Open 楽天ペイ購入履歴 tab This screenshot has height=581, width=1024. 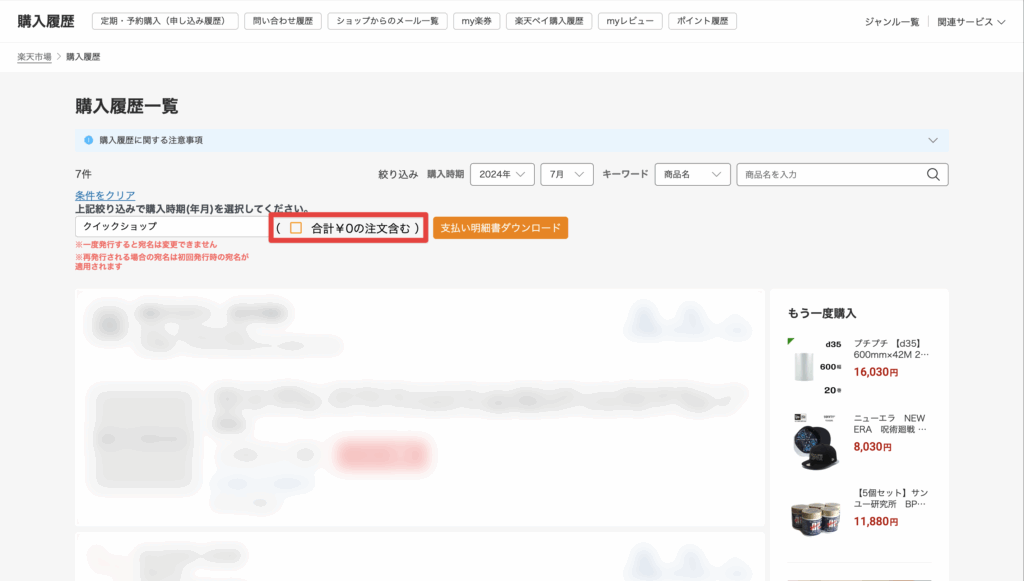[549, 21]
